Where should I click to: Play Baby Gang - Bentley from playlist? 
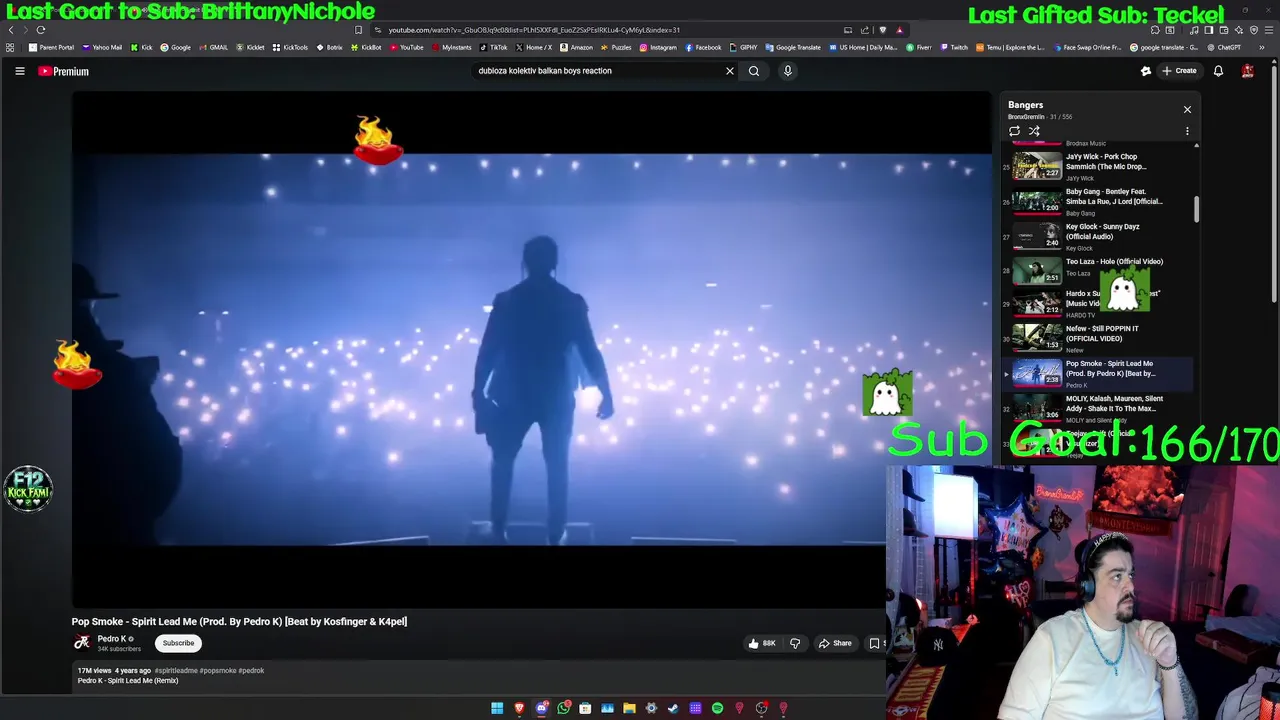click(1097, 200)
